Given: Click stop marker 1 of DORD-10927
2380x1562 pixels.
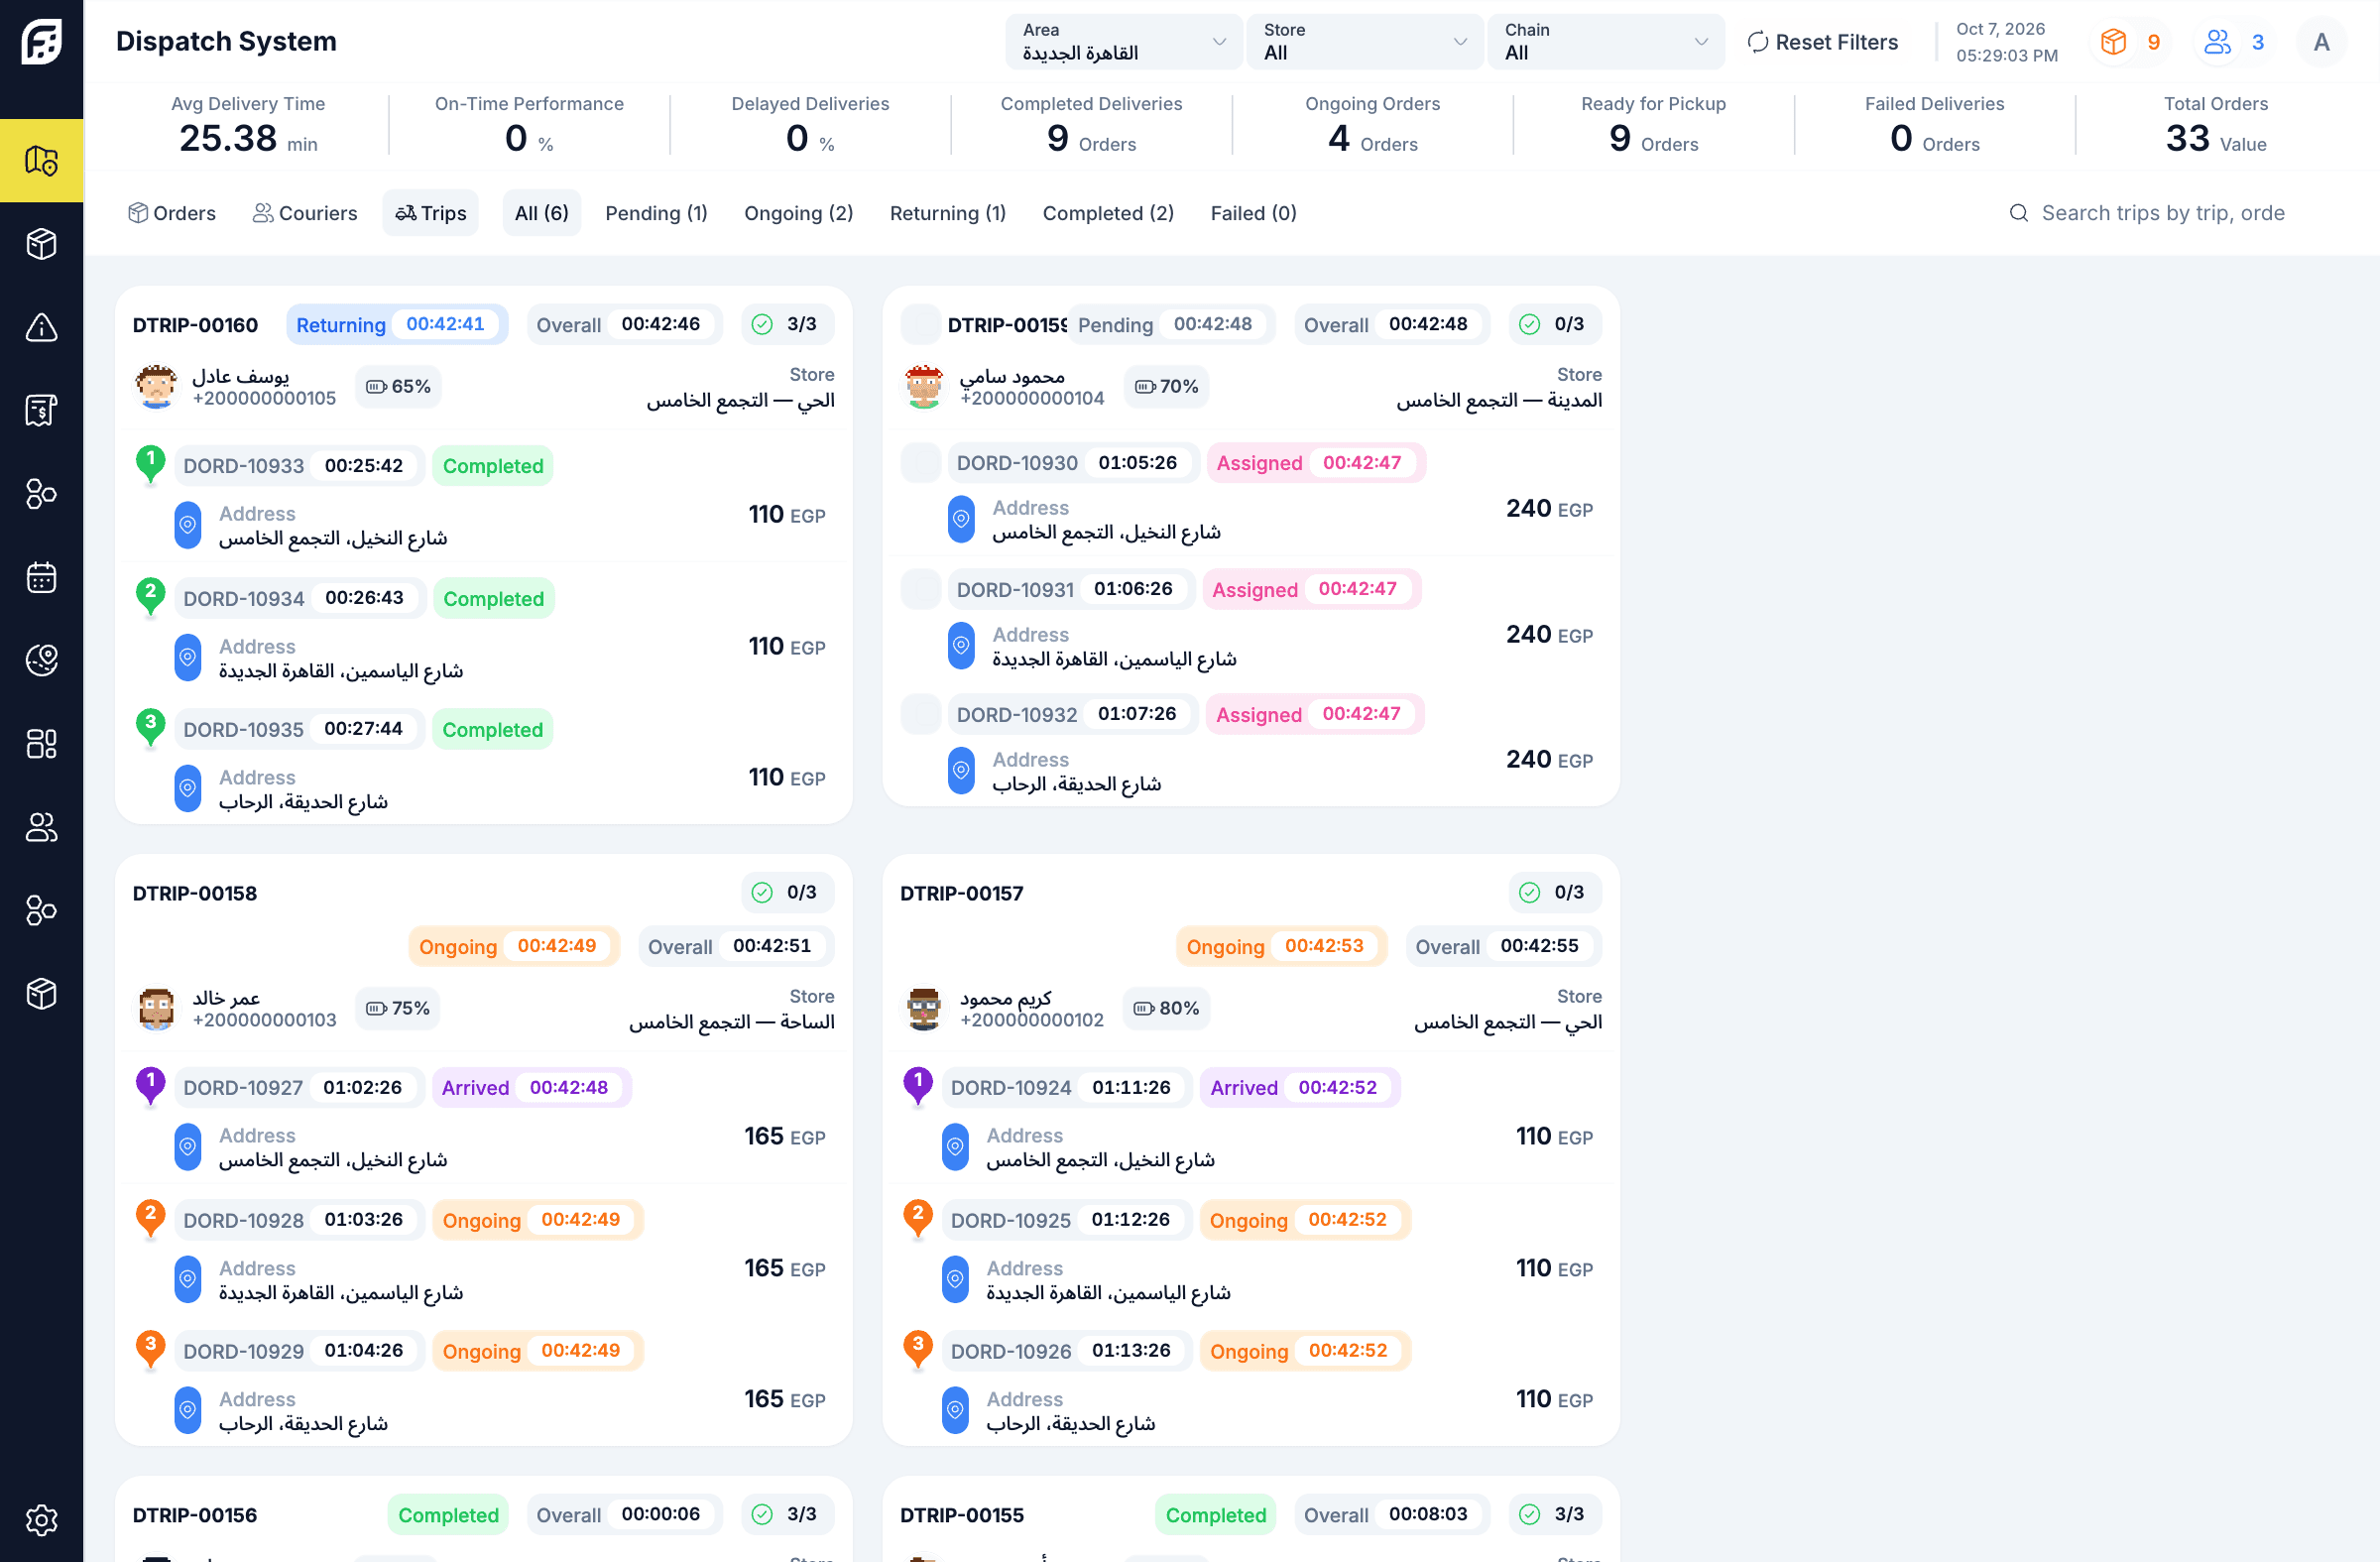Looking at the screenshot, I should [x=150, y=1085].
